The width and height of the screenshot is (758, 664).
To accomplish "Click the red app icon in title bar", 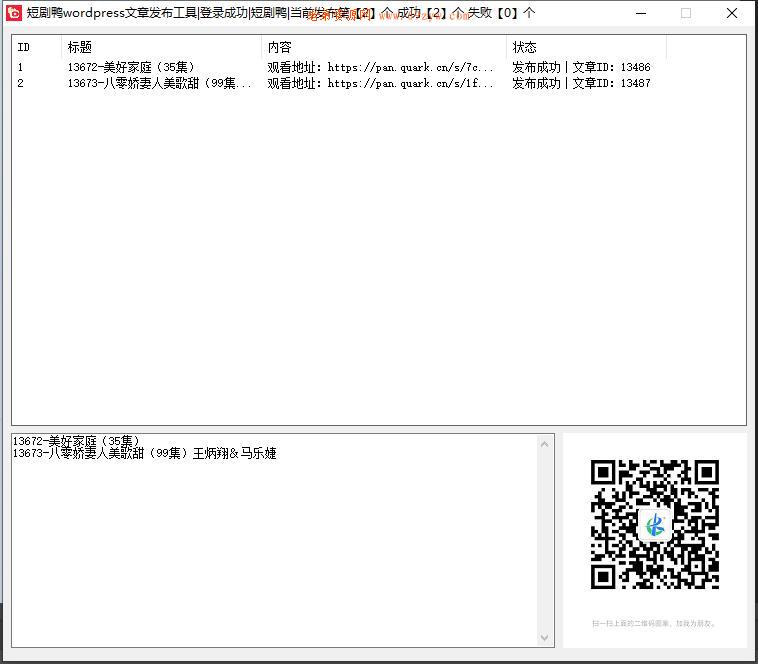I will click(x=14, y=13).
